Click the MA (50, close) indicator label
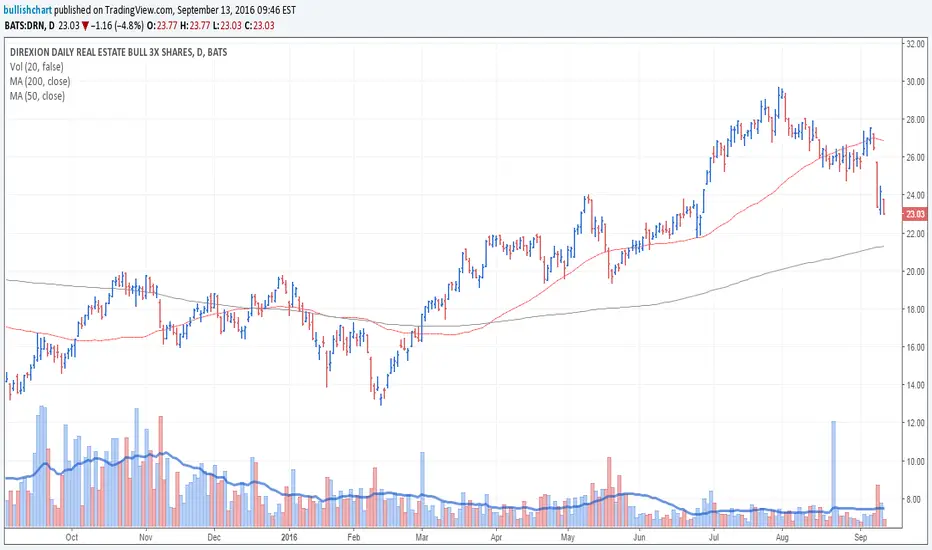Screen dimensions: 932x550 click(x=37, y=96)
